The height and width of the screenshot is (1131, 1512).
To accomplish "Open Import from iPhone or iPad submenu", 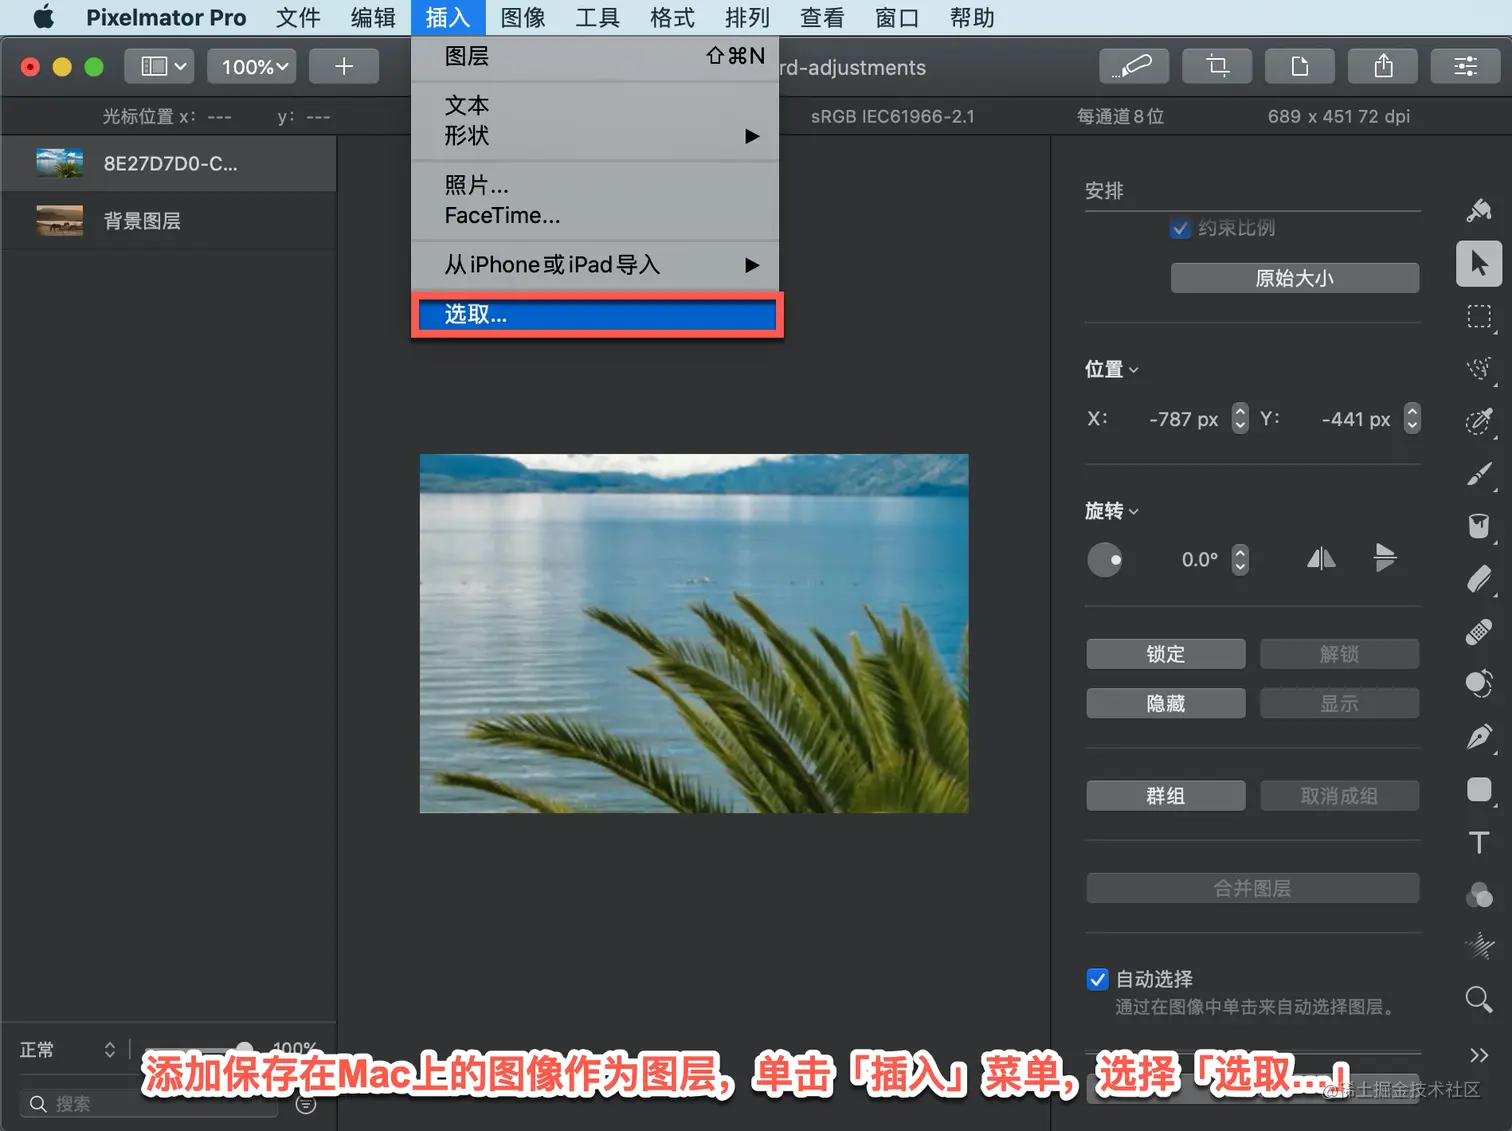I will coord(595,265).
